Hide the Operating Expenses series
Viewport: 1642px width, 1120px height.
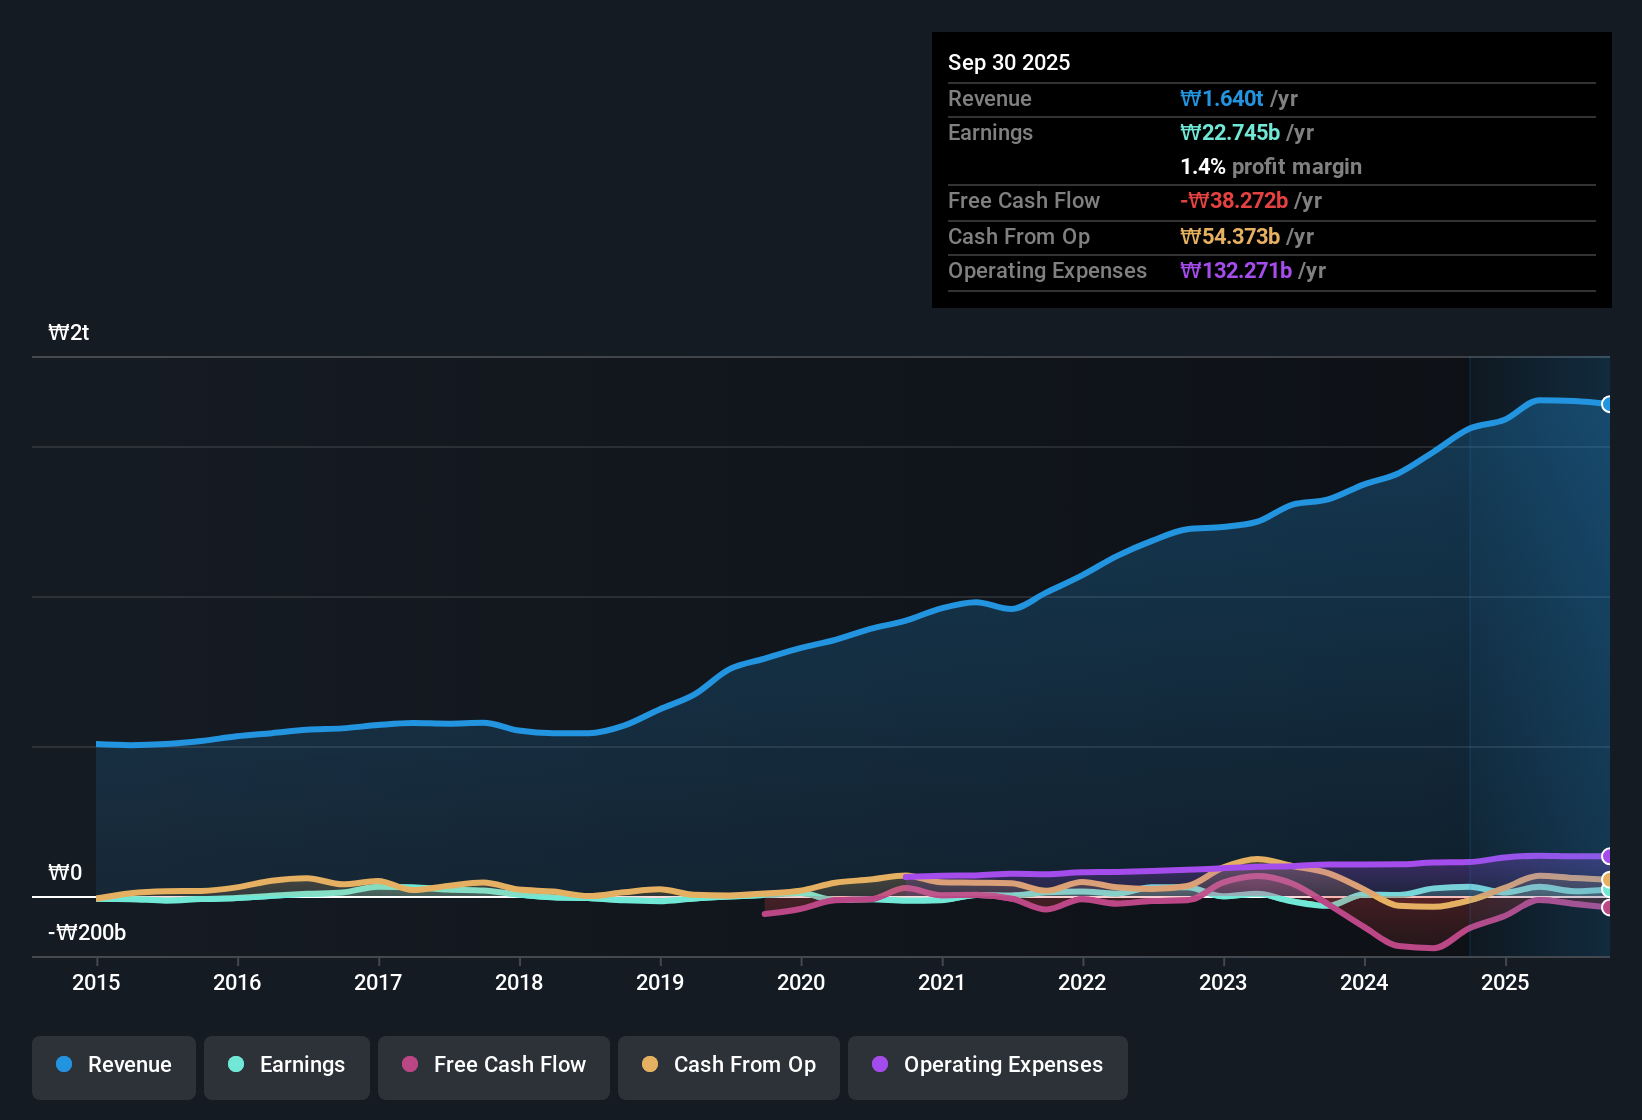click(x=988, y=1066)
